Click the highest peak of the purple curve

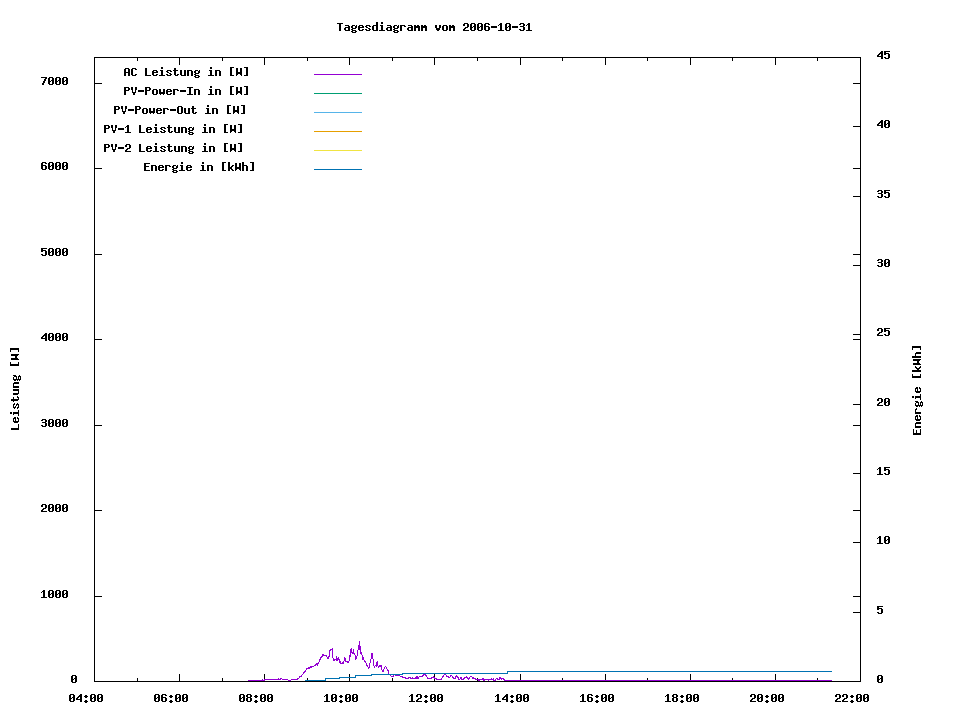359,643
